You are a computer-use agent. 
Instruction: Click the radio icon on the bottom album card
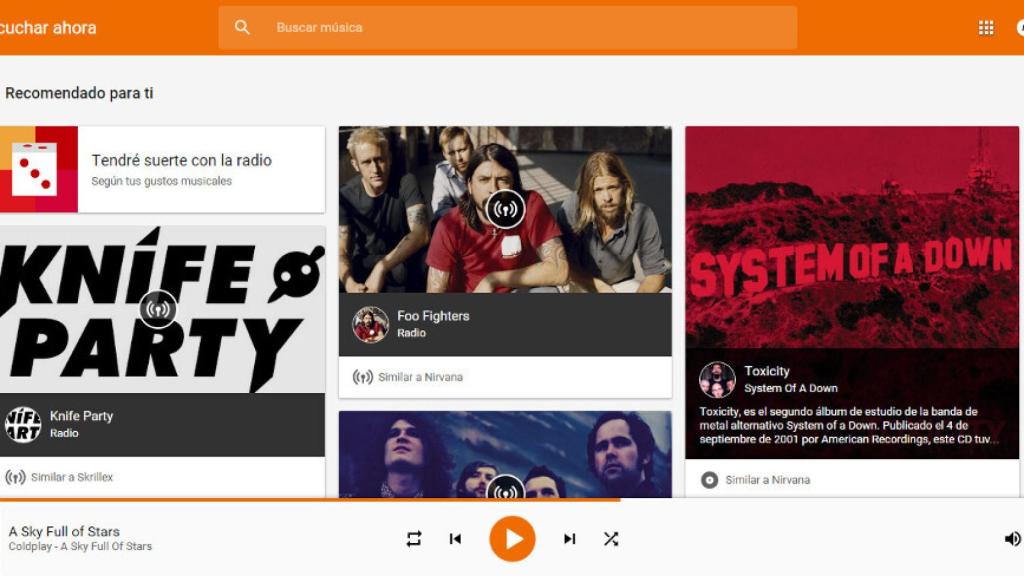505,491
